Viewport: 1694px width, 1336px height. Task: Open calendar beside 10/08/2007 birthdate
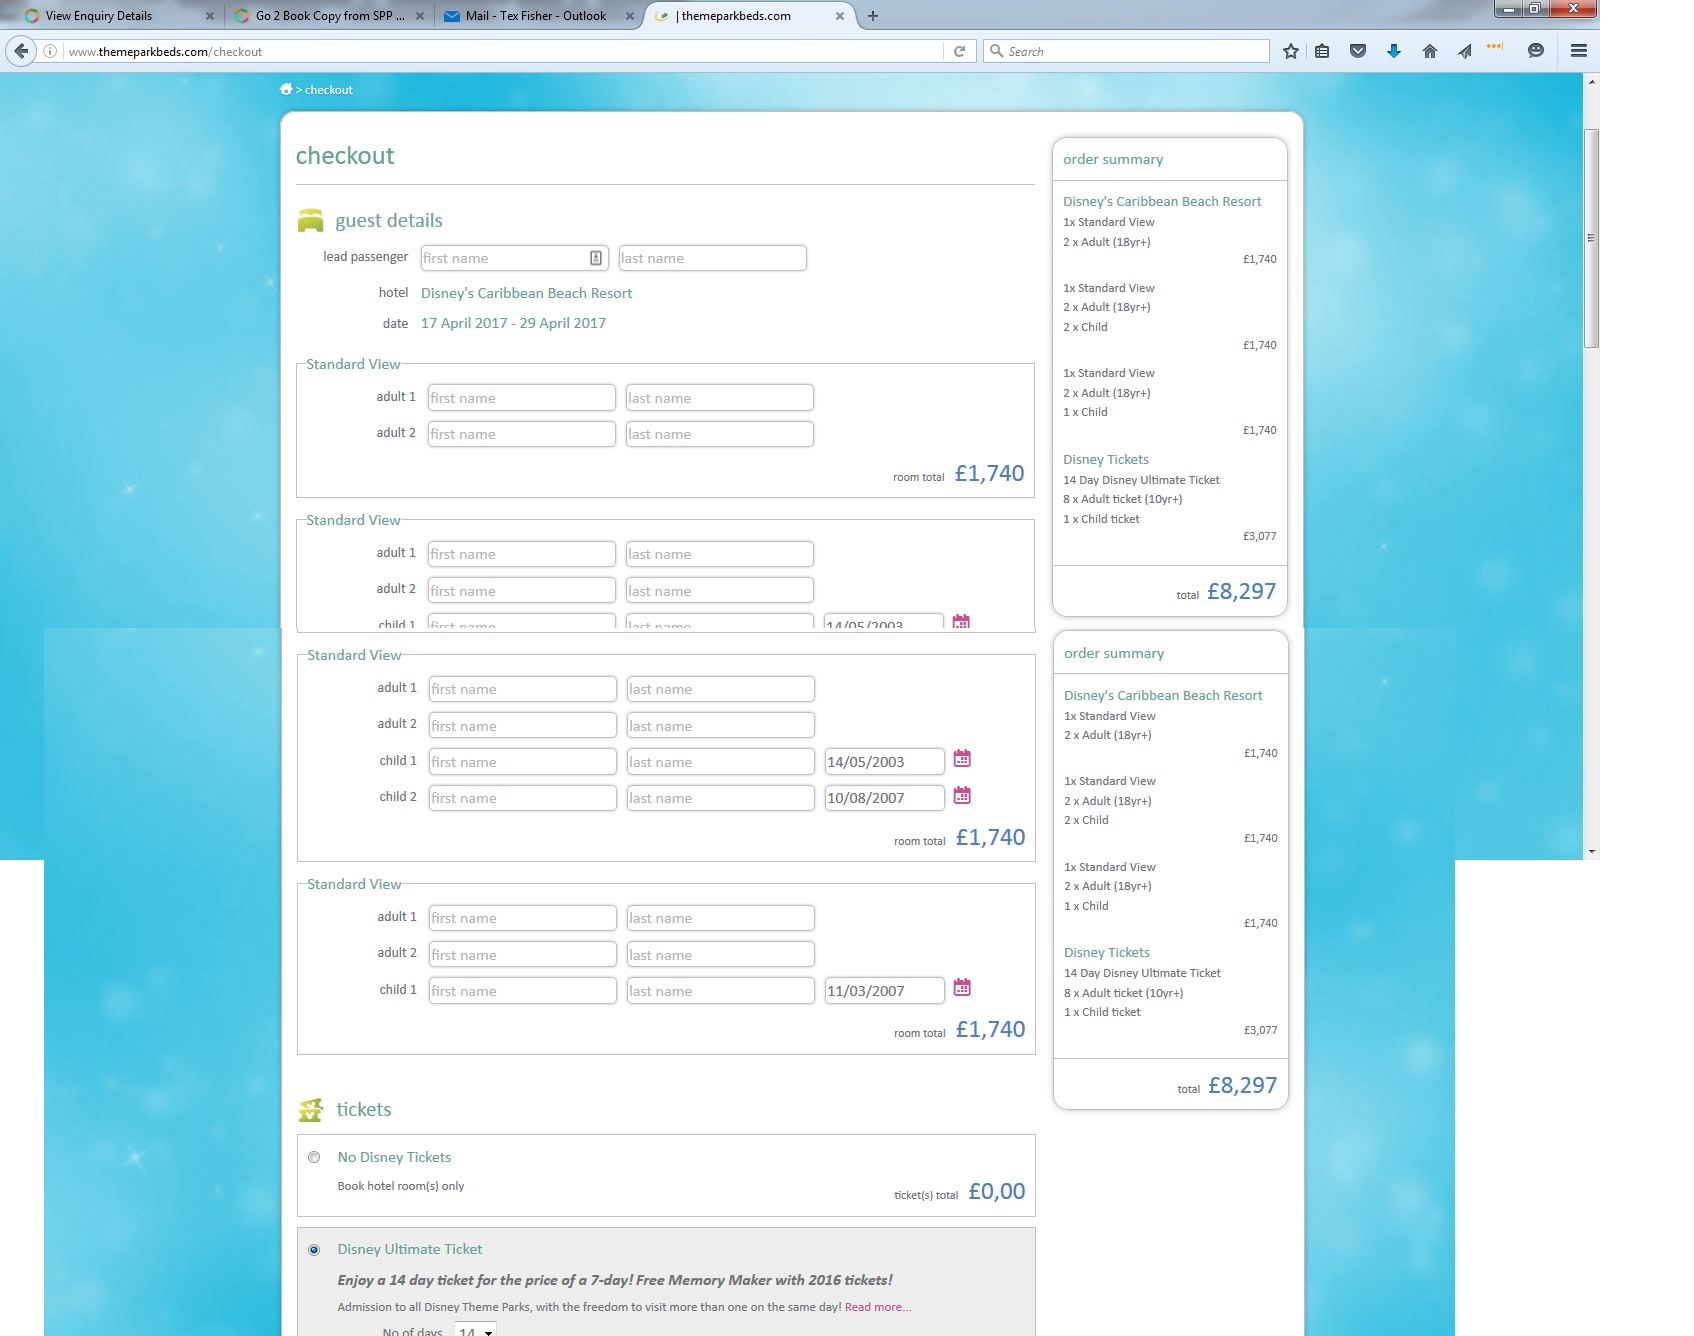[962, 795]
